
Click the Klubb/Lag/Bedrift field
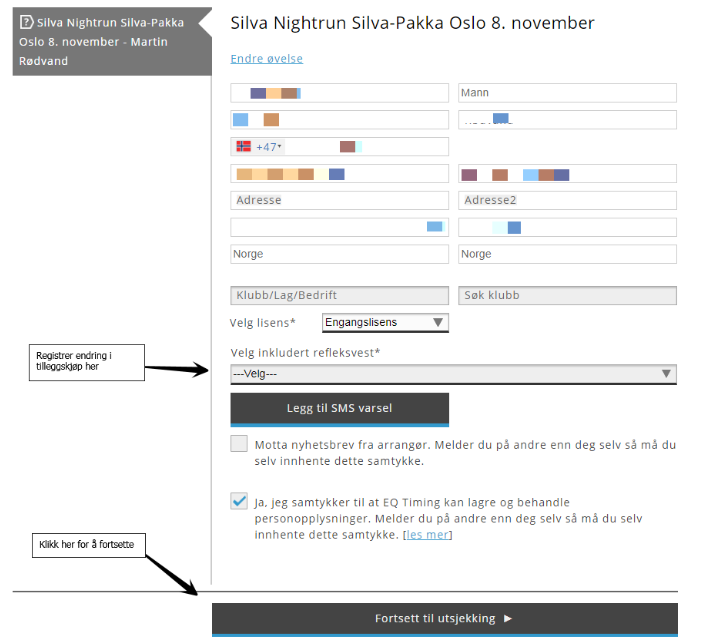coord(339,296)
